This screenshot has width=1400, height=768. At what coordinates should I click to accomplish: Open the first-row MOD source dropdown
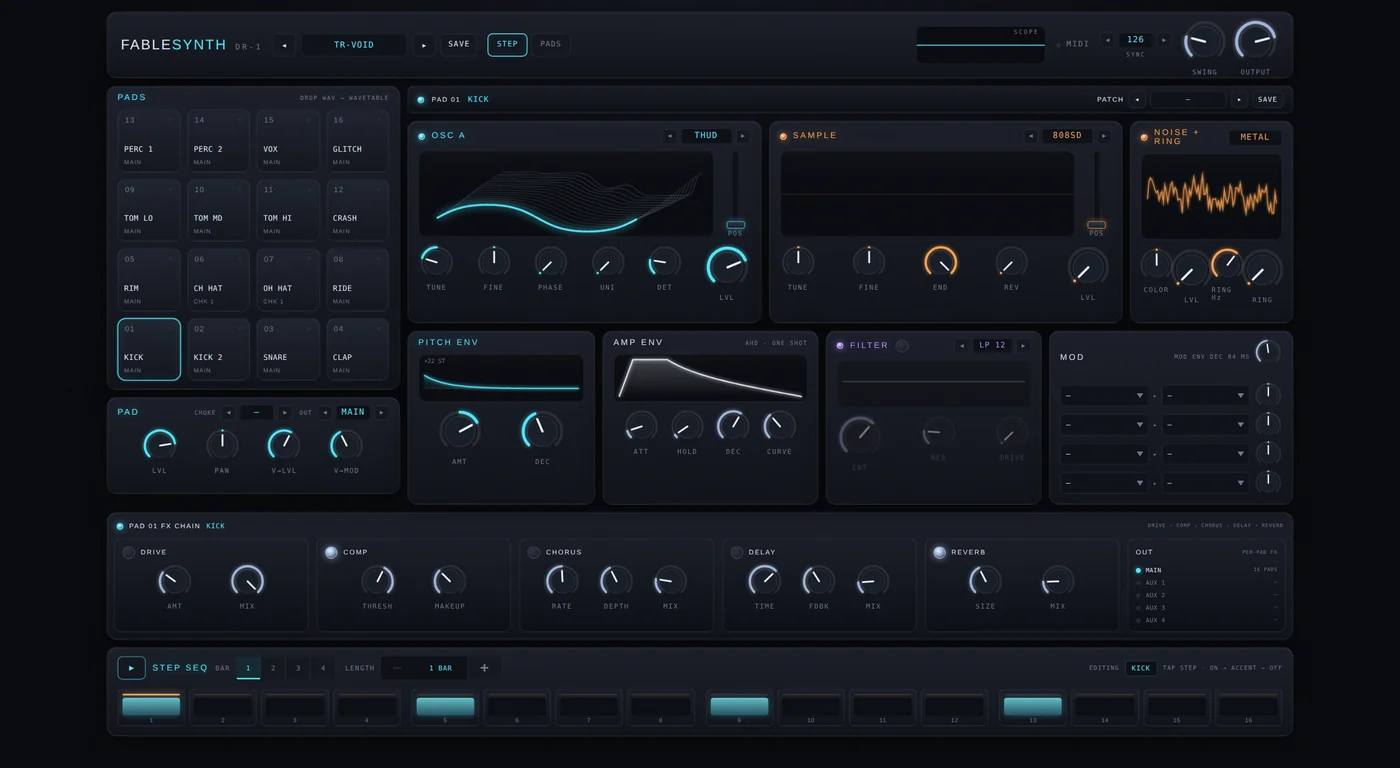pos(1104,396)
